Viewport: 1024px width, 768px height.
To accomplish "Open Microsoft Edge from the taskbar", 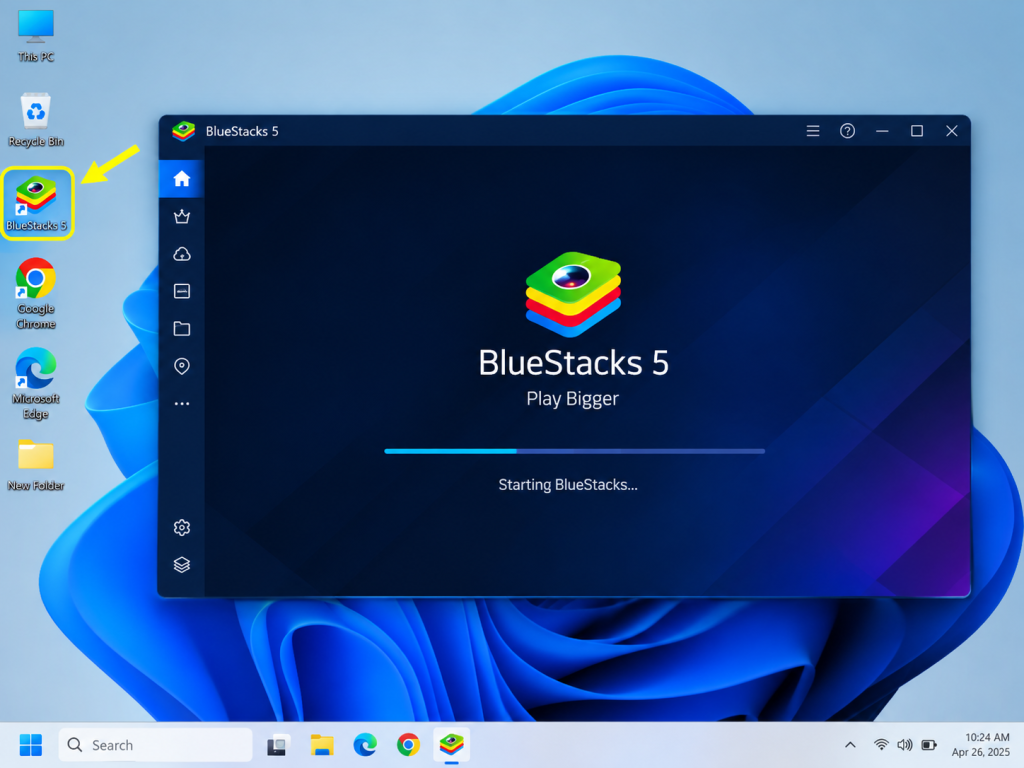I will click(x=364, y=744).
